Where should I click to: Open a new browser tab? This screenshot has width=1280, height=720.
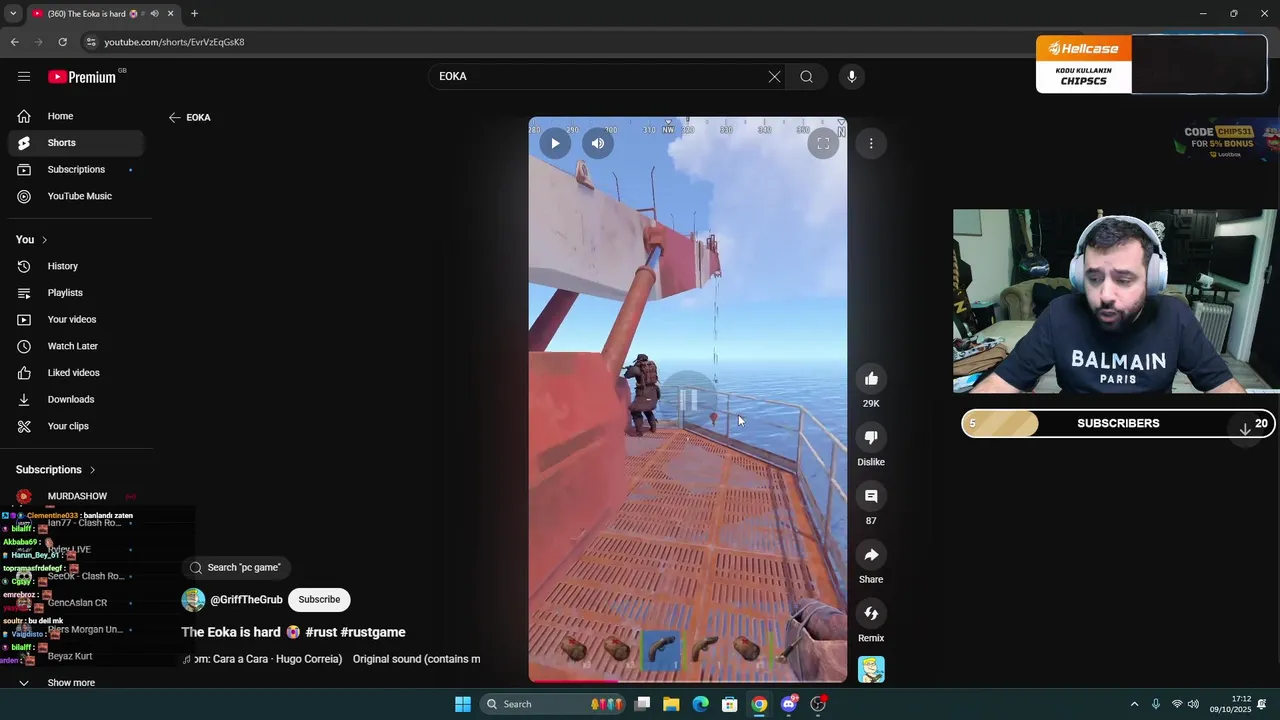(x=194, y=13)
